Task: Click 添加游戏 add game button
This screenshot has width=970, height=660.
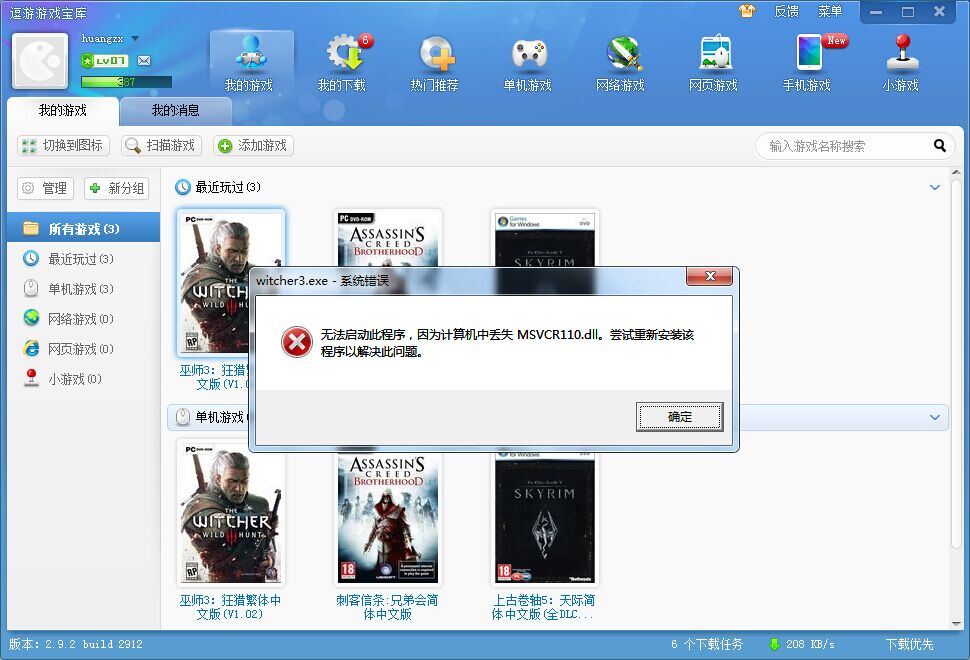Action: [x=253, y=145]
